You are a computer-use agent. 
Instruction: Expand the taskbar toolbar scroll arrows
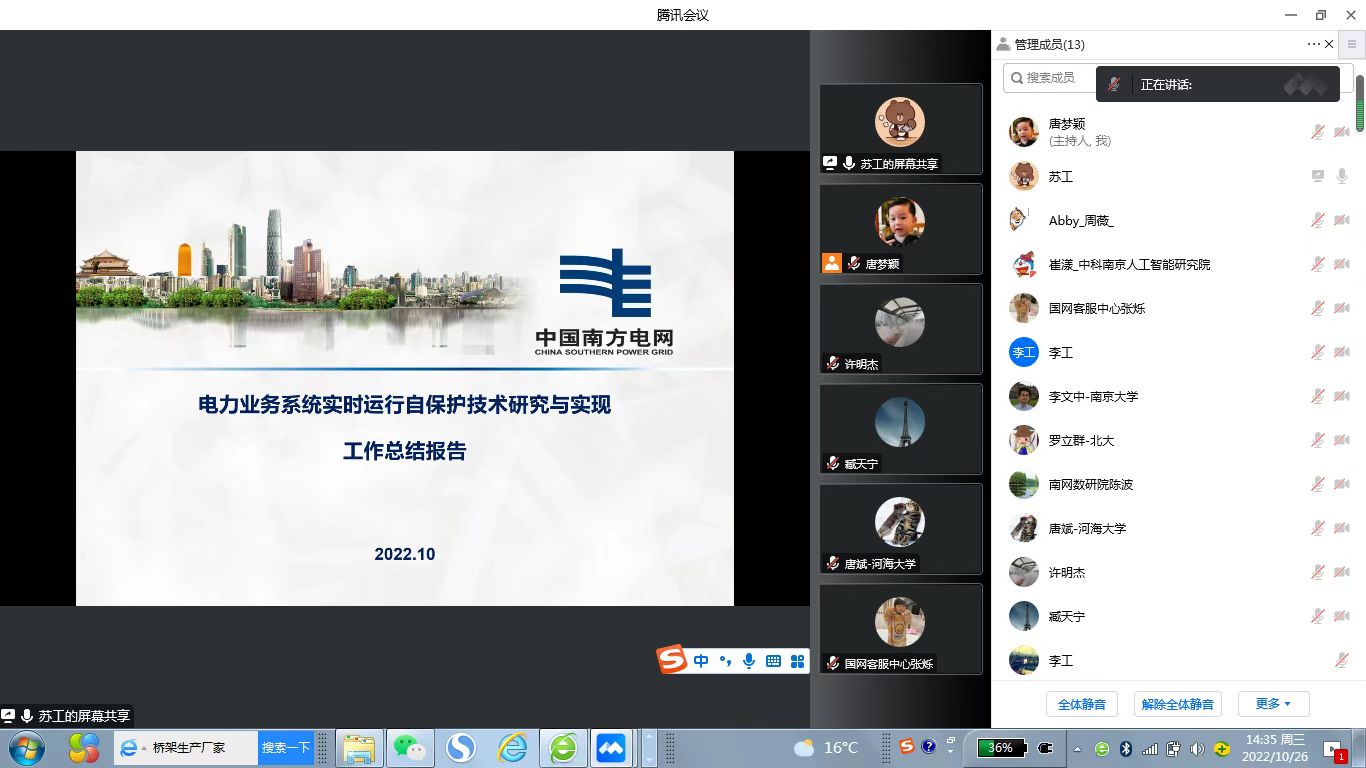(x=649, y=748)
